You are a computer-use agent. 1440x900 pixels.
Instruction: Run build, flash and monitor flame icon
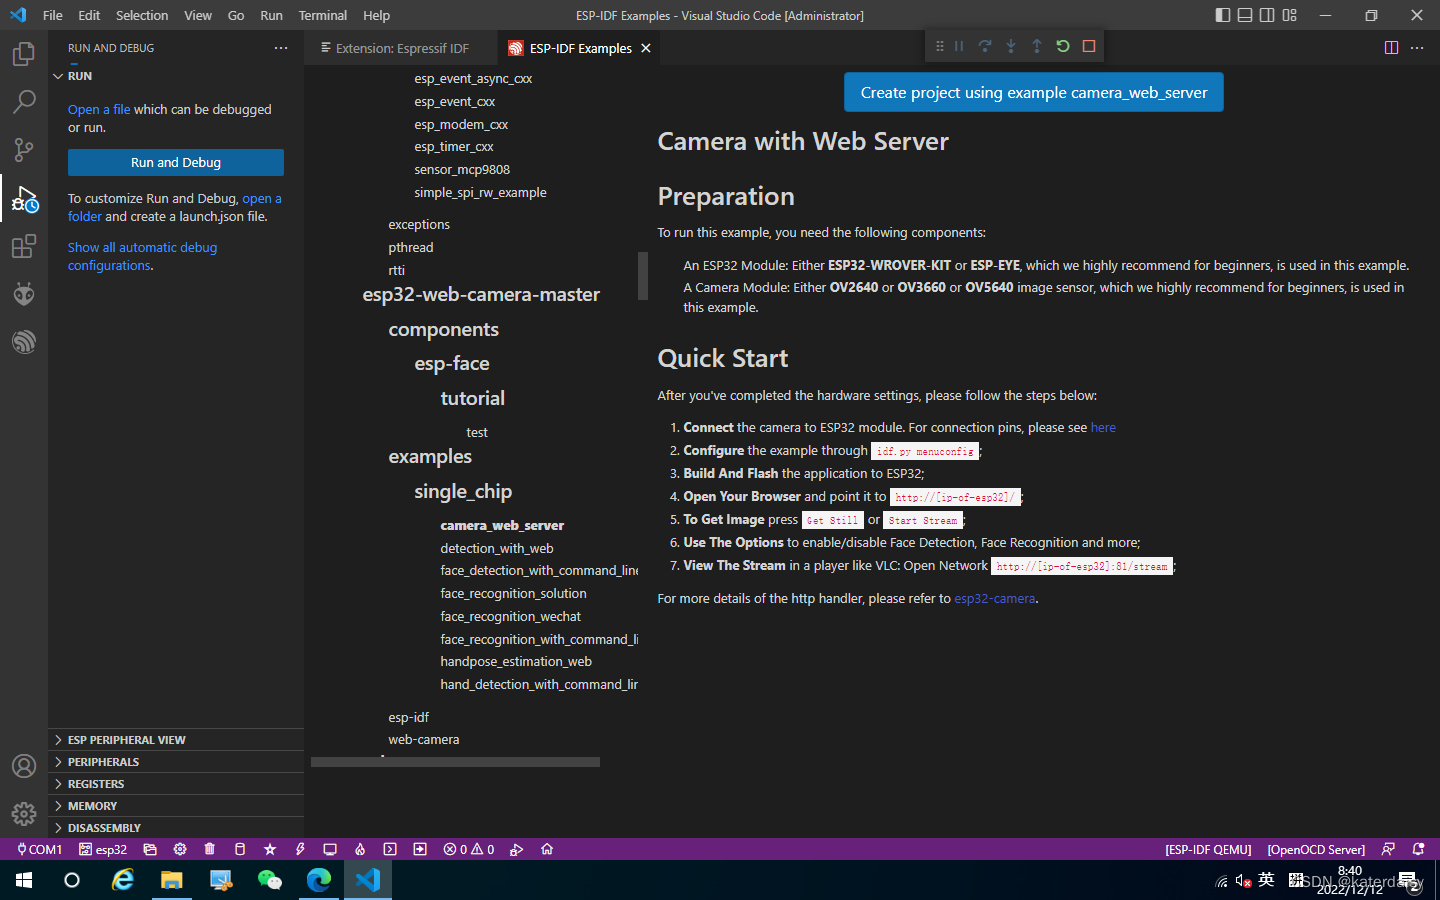(360, 849)
